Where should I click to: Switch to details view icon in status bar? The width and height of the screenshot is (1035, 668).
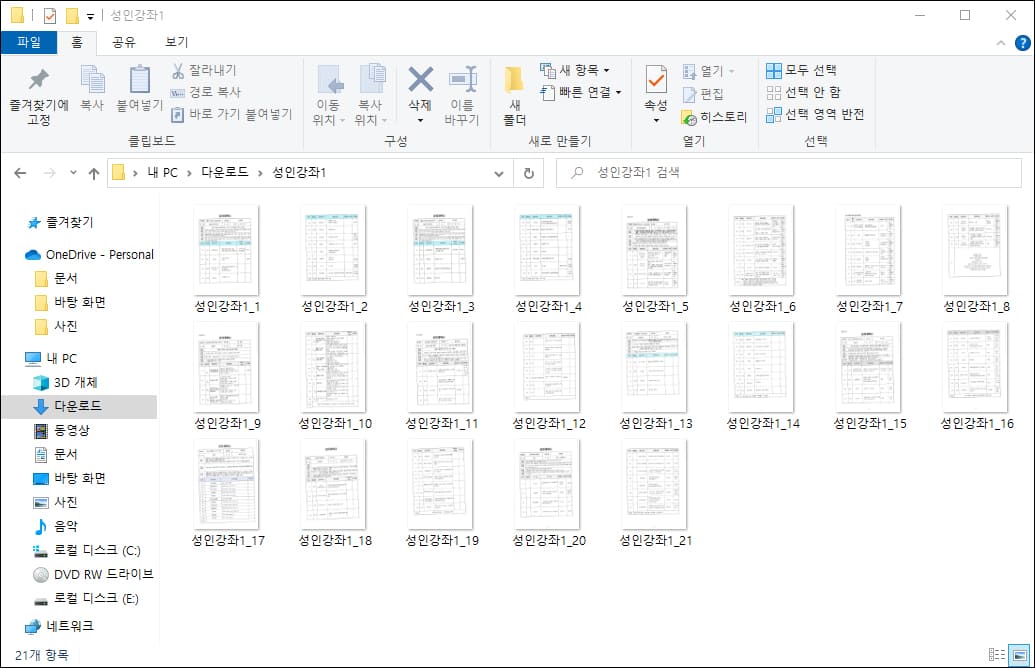tap(997, 655)
